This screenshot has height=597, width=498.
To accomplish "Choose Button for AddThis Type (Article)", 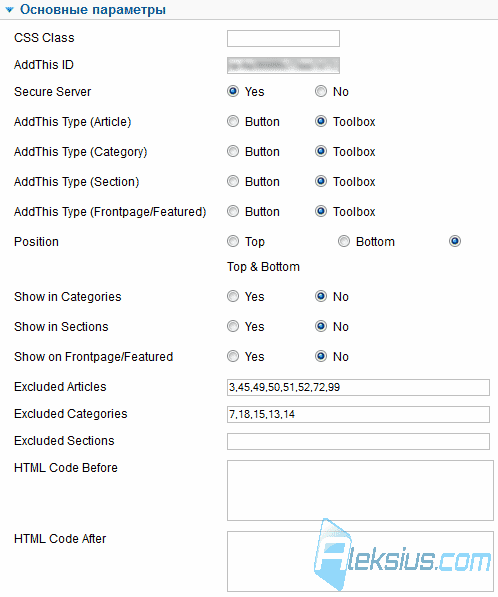I will [233, 121].
